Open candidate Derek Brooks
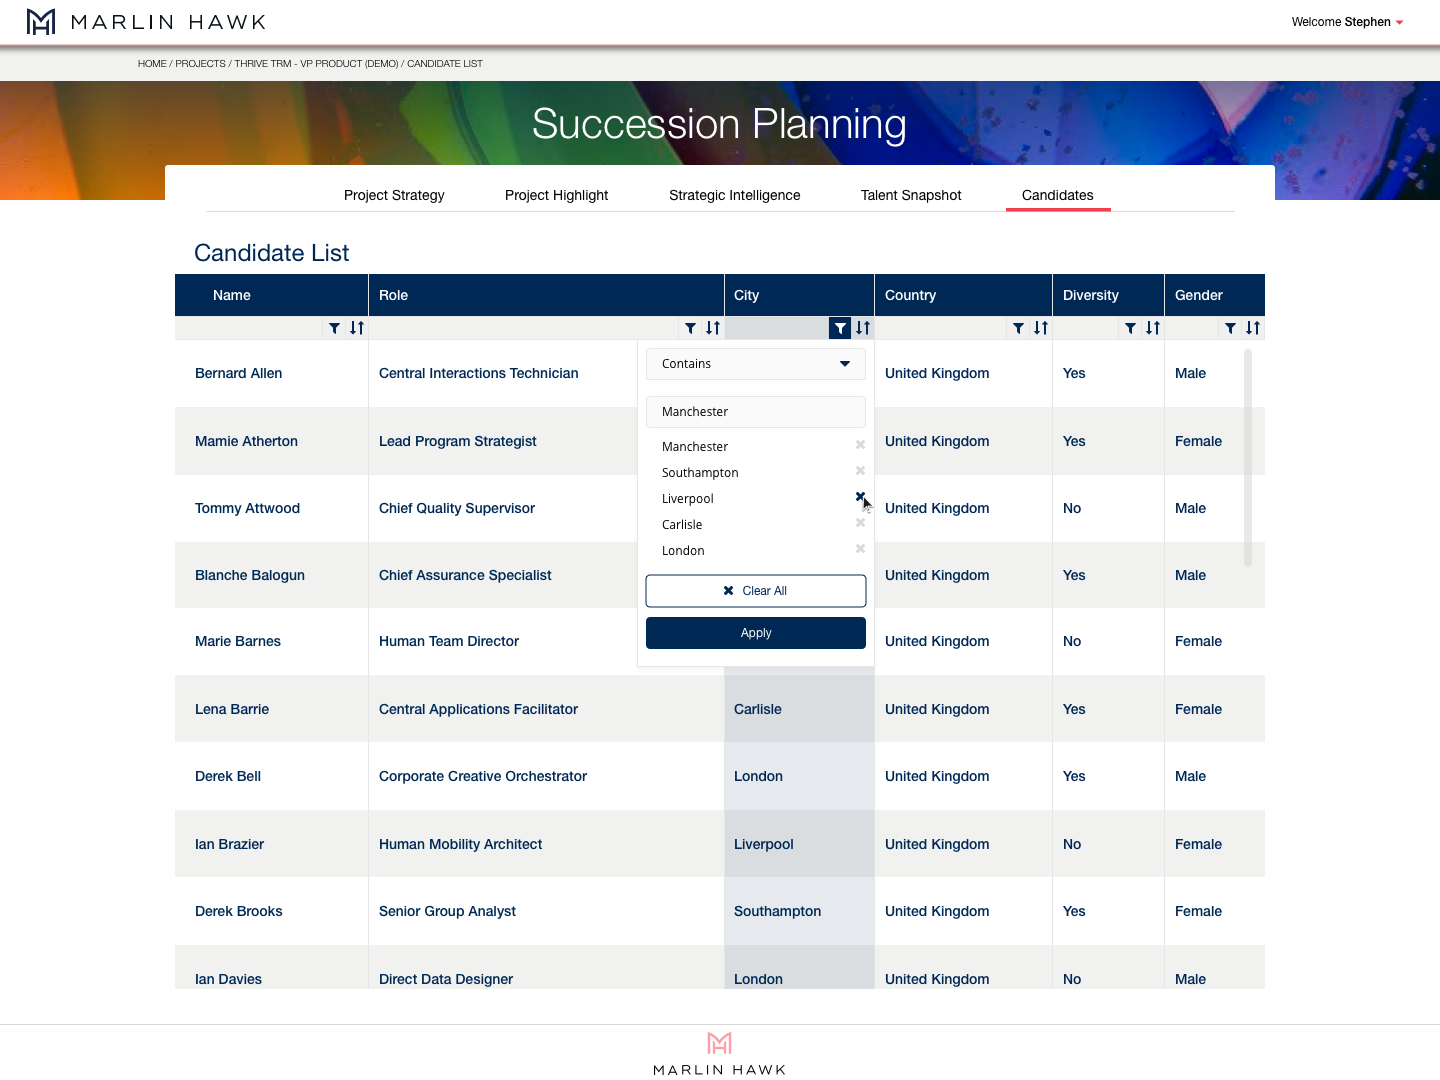Image resolution: width=1440 pixels, height=1080 pixels. tap(239, 912)
